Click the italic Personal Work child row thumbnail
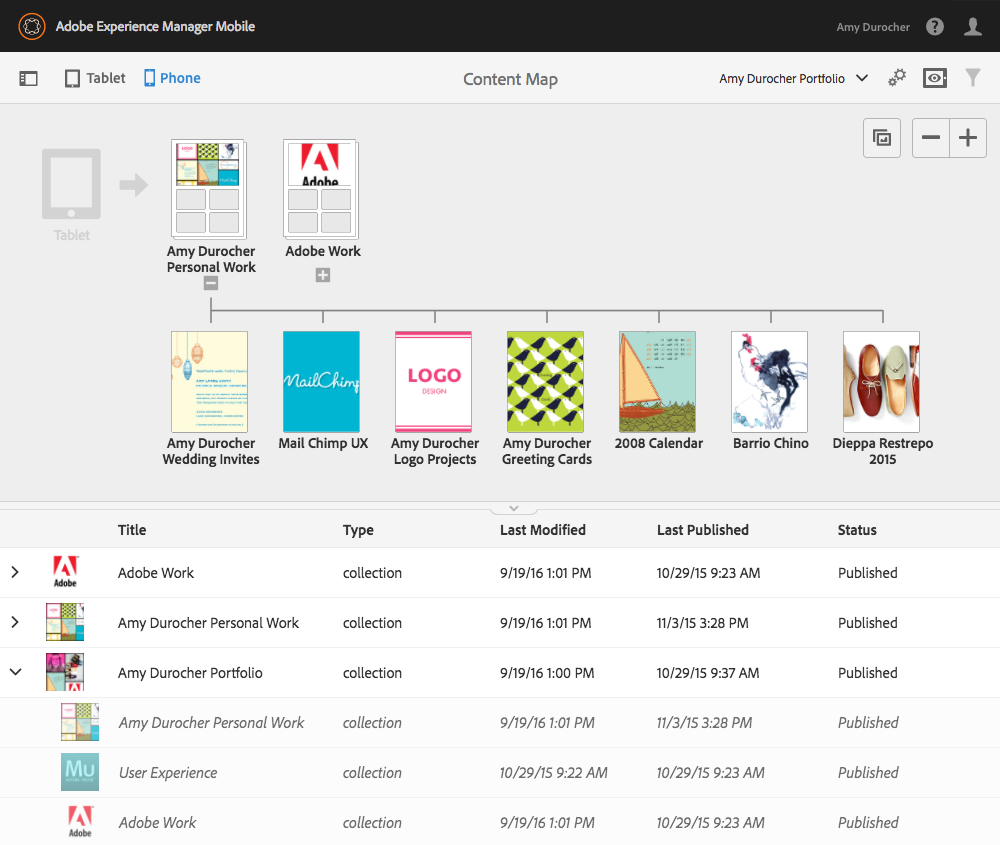Image resolution: width=1000 pixels, height=845 pixels. 80,722
